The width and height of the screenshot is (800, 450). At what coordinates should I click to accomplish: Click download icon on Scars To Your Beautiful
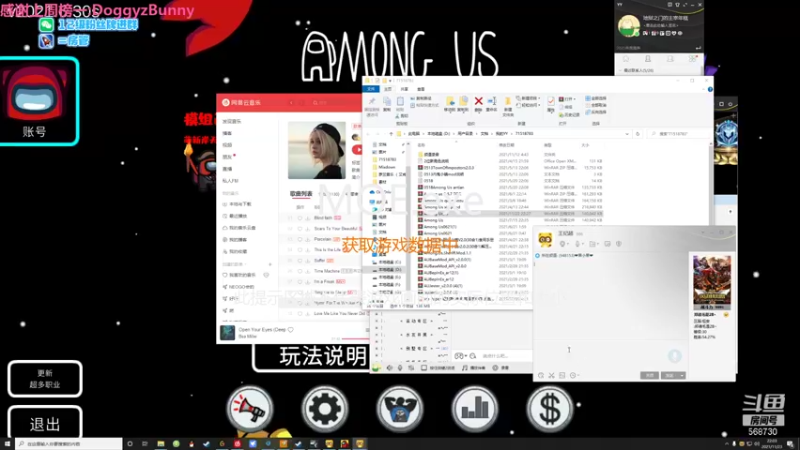tap(308, 229)
